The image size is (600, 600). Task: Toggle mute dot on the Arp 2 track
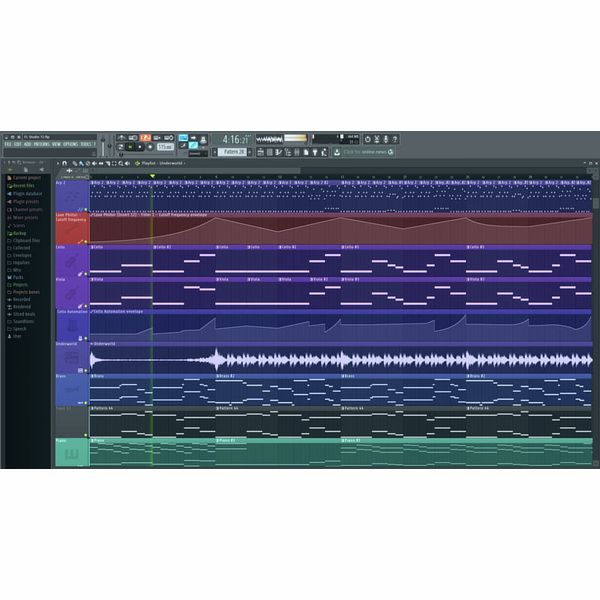click(x=86, y=210)
